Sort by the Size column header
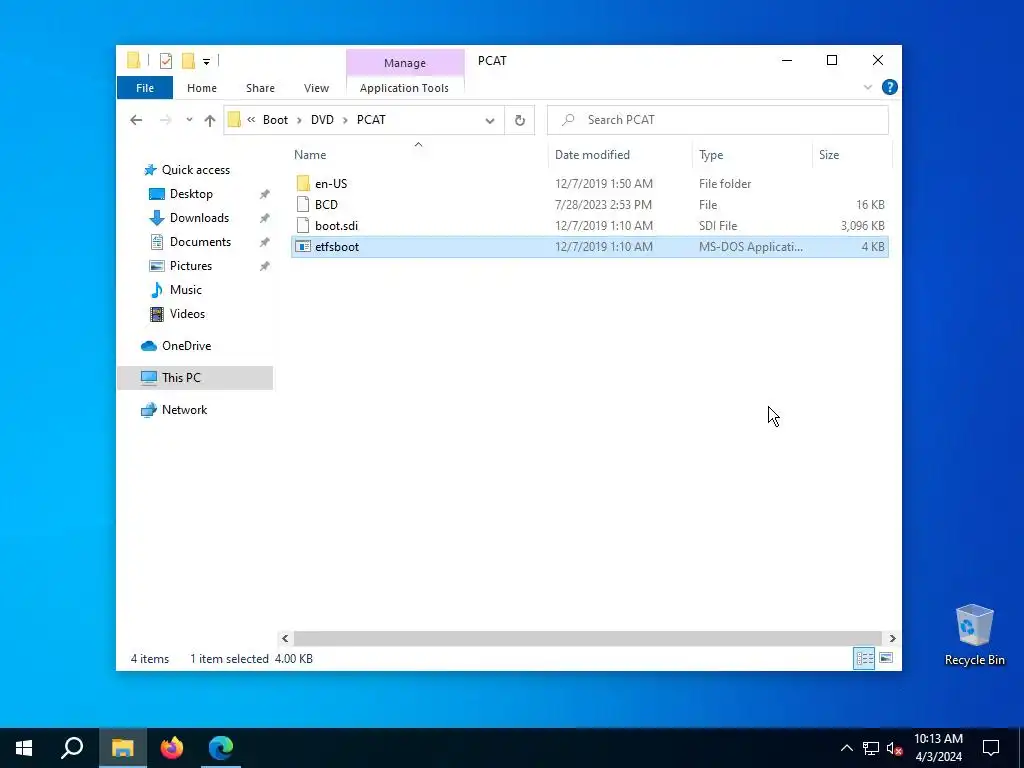The height and width of the screenshot is (768, 1024). pyautogui.click(x=829, y=155)
